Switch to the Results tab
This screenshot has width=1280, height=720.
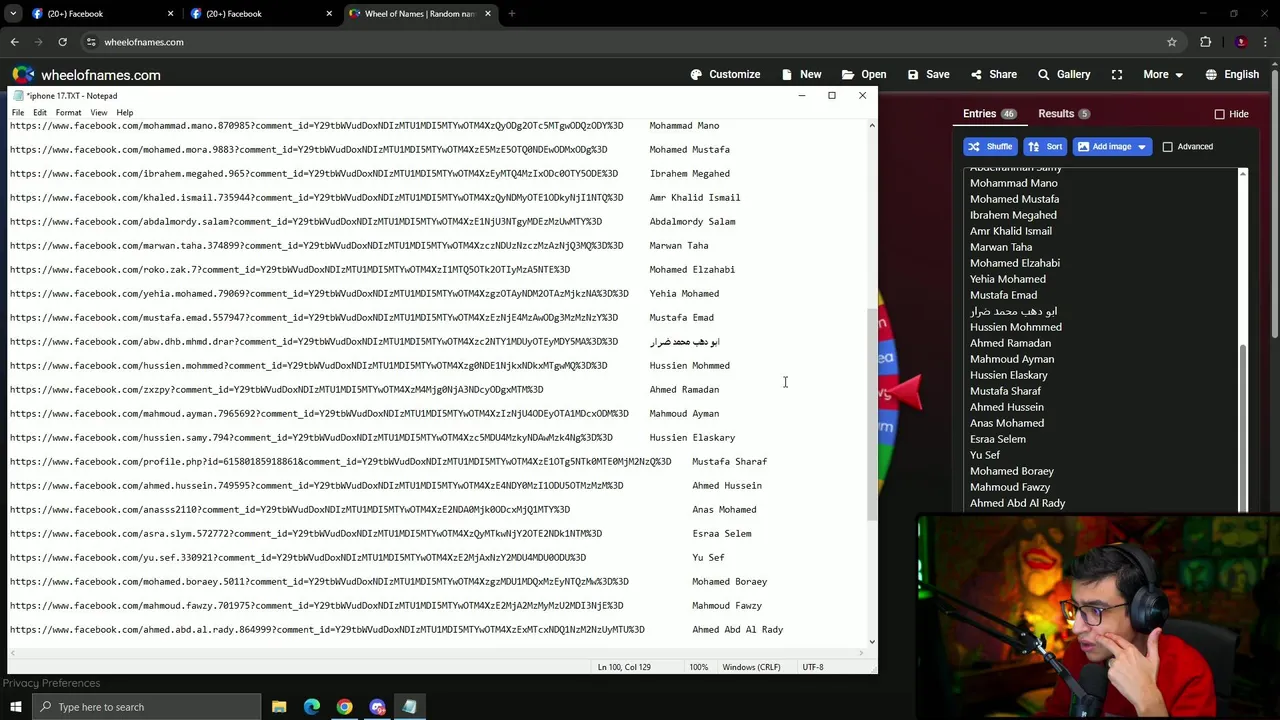click(1063, 114)
